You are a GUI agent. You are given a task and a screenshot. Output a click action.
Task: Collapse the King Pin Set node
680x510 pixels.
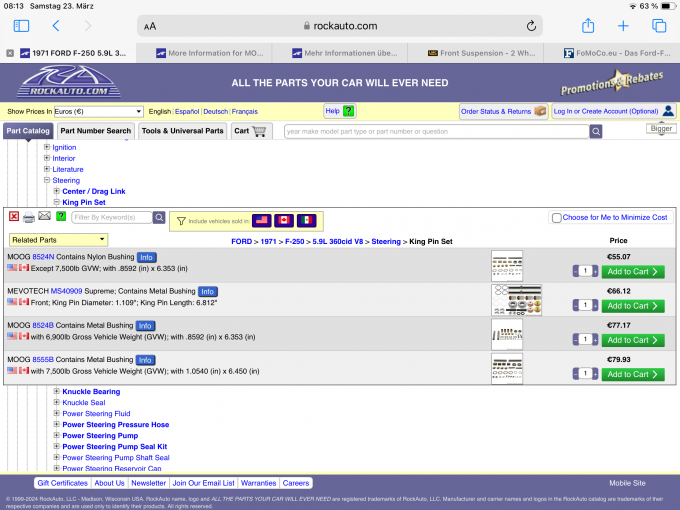tap(56, 202)
